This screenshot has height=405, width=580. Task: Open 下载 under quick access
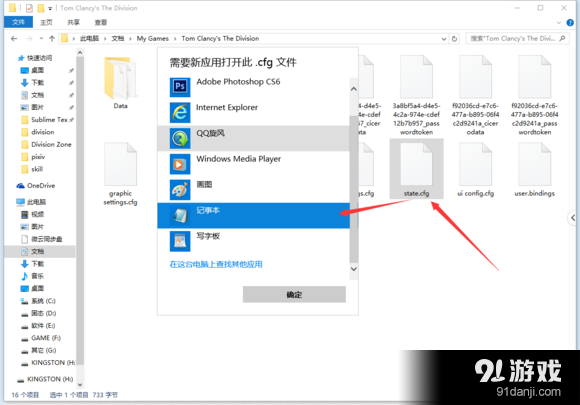pos(33,82)
